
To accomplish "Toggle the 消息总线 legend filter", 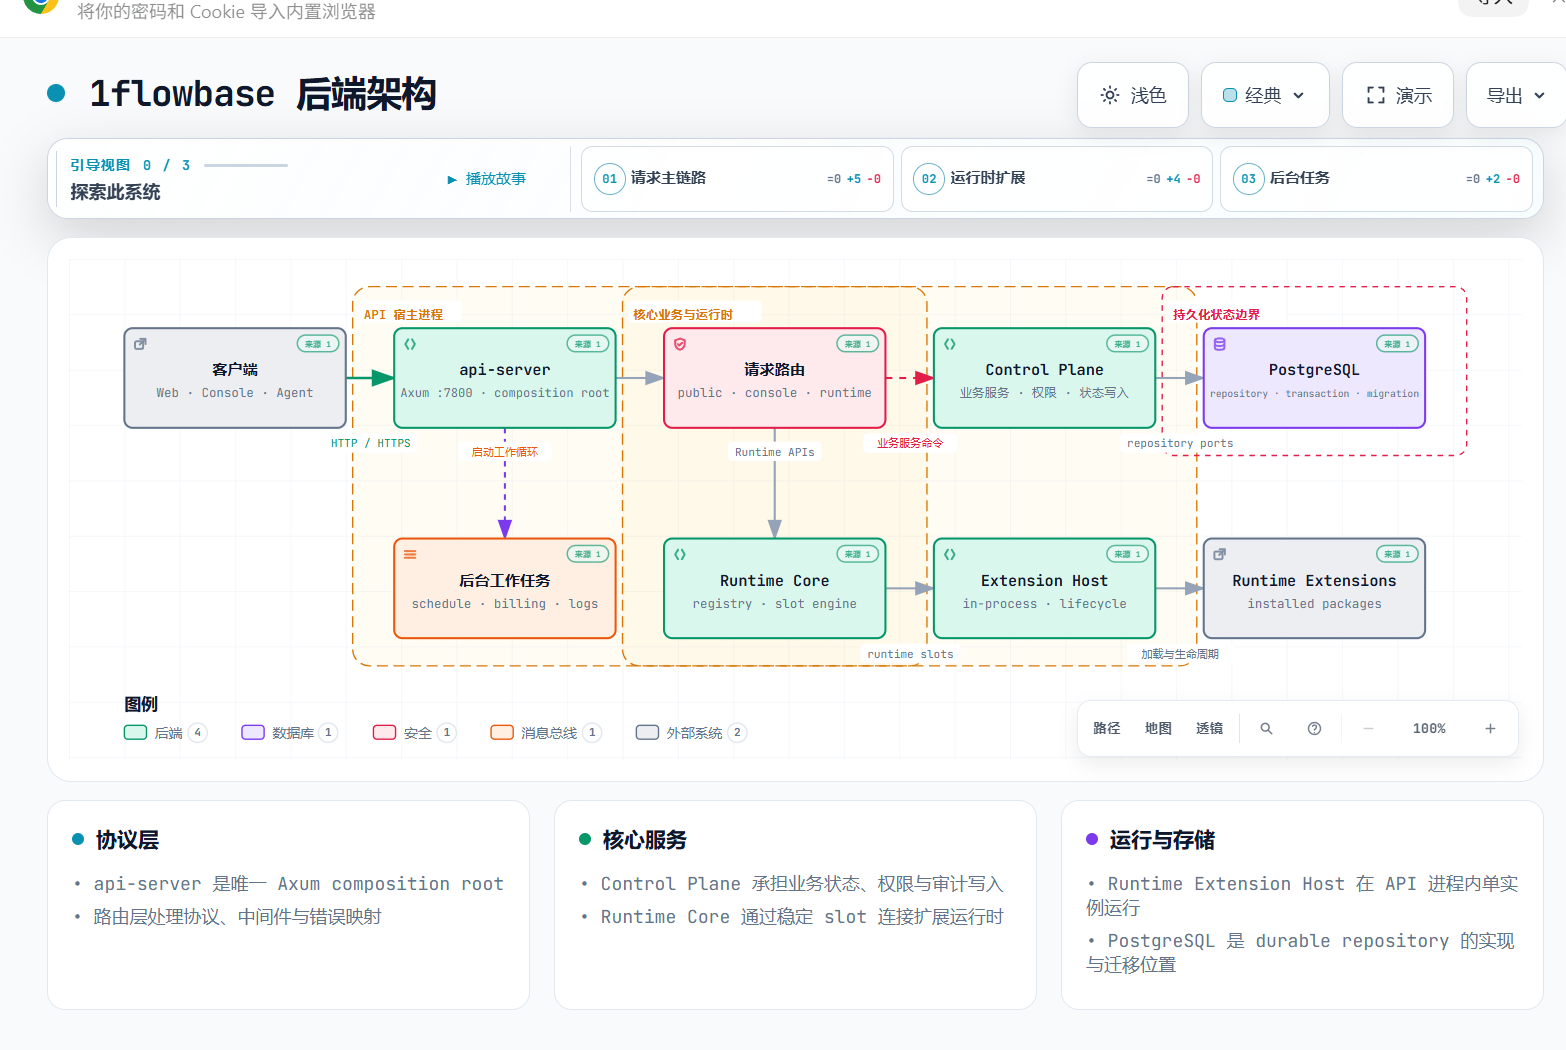I will coord(546,733).
